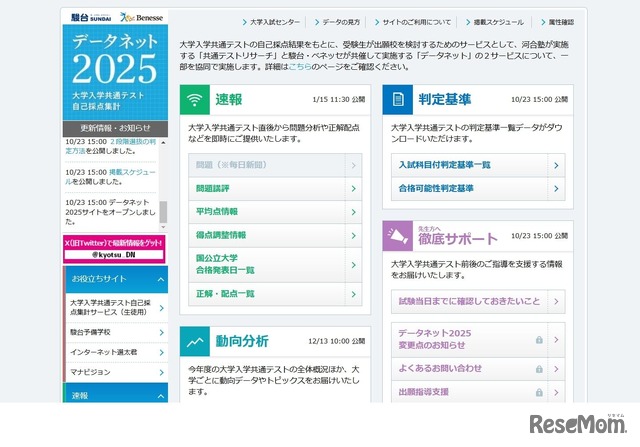Click the chart line icon beside 動向分析
Image resolution: width=640 pixels, height=447 pixels.
195,341
